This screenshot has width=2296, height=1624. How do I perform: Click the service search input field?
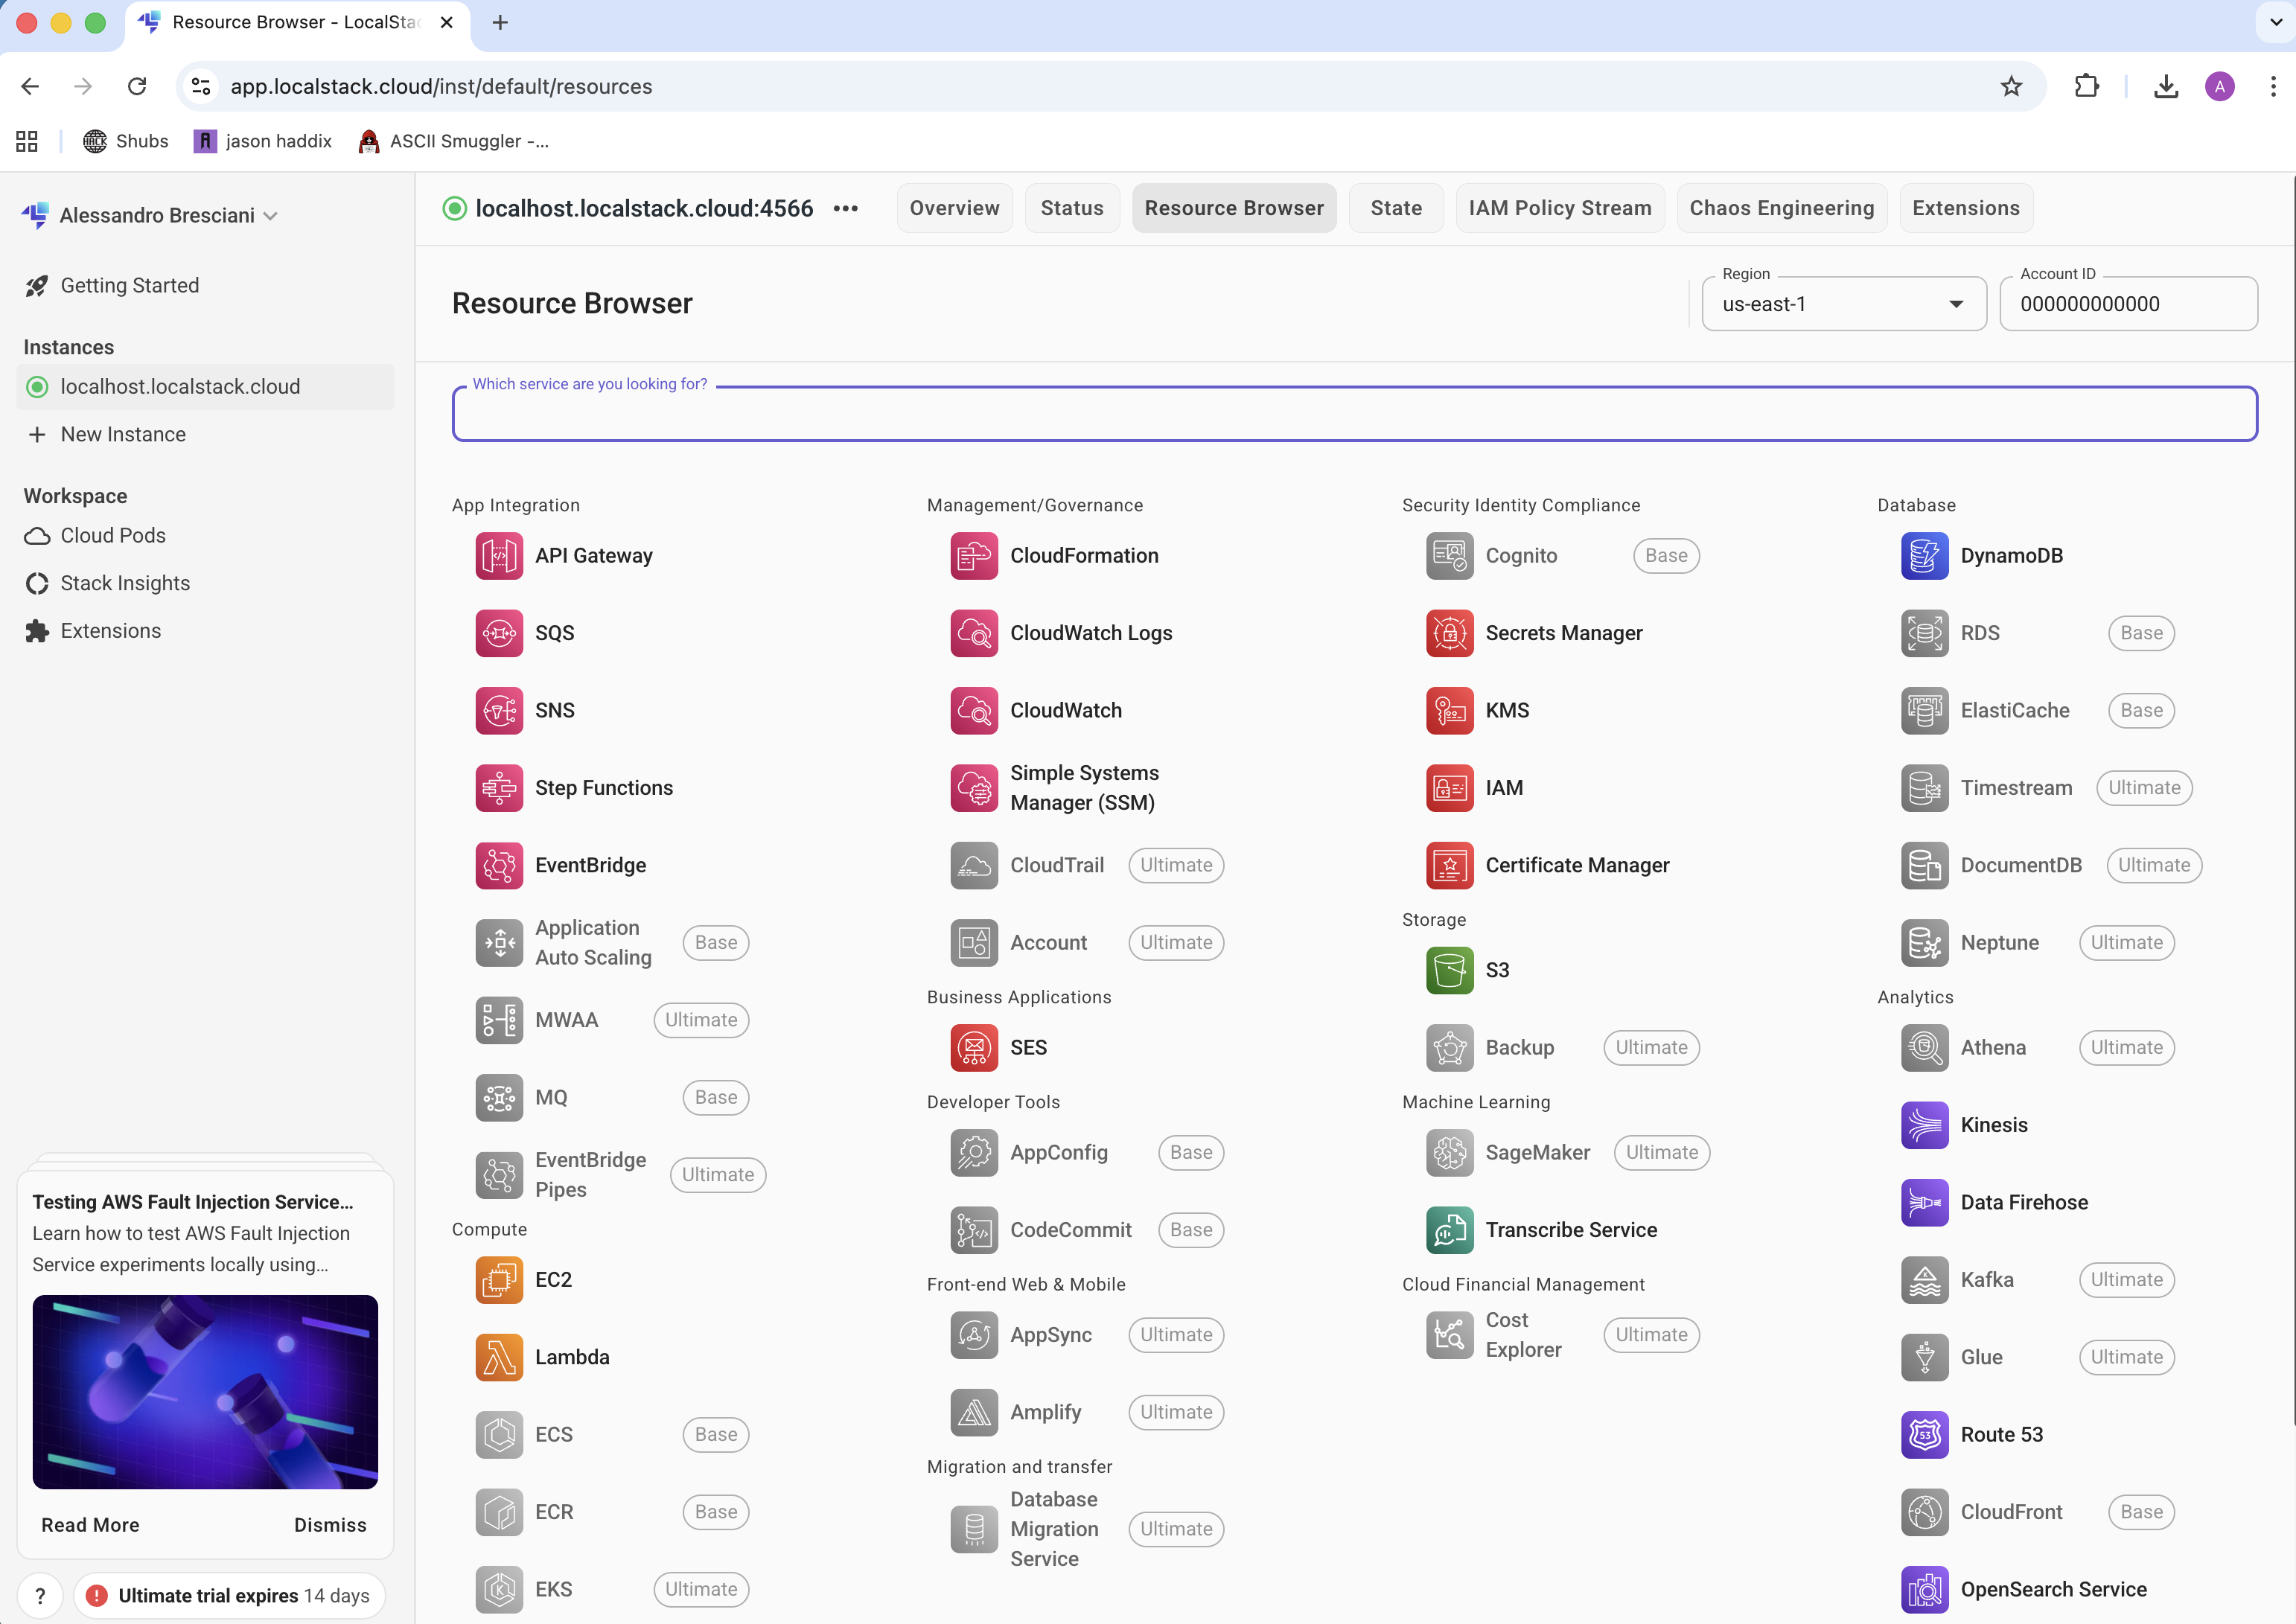(1354, 415)
